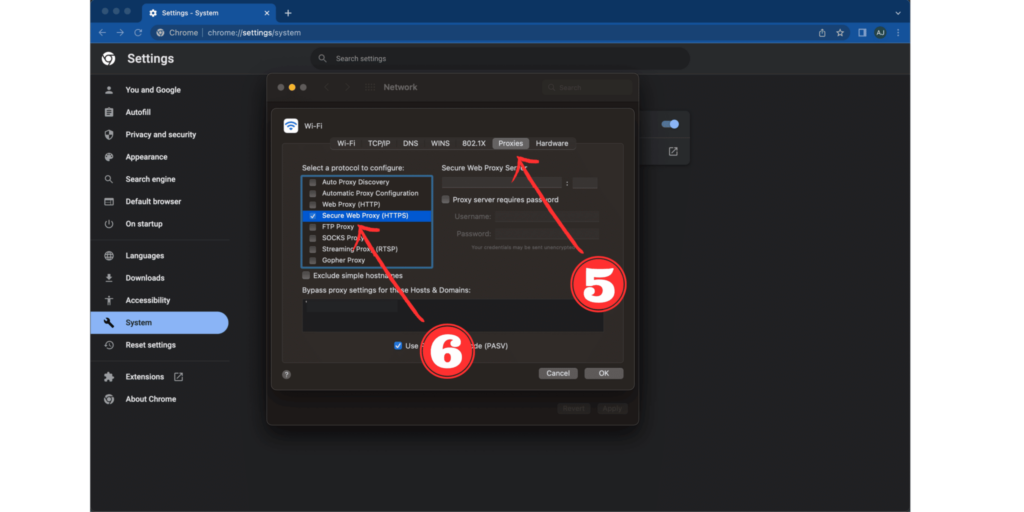Enable Auto Proxy Discovery checkbox
The height and width of the screenshot is (512, 1024).
point(313,182)
